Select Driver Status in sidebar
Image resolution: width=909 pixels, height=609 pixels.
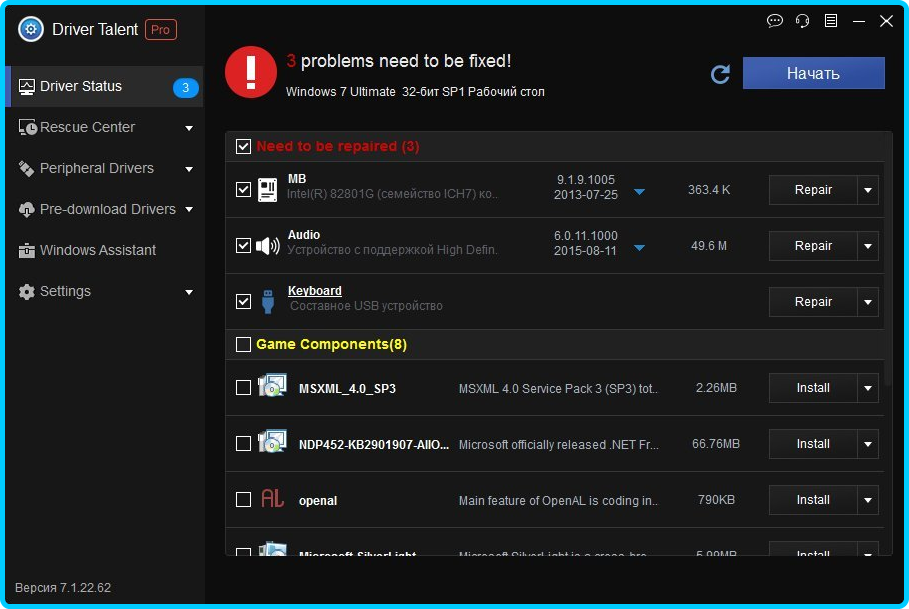click(104, 87)
